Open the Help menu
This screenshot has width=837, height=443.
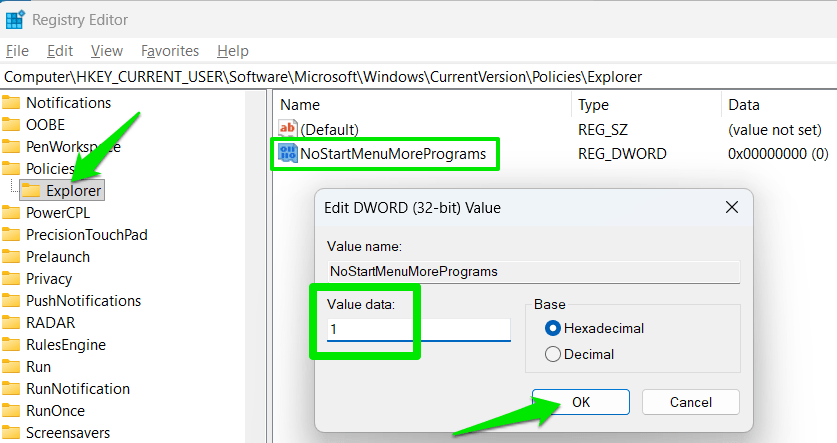click(233, 51)
